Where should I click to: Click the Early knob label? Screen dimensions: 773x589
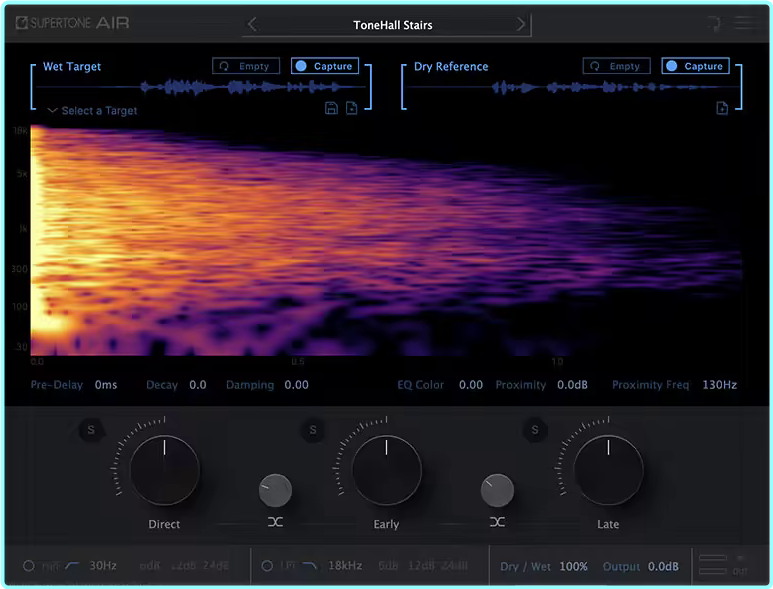tap(386, 524)
